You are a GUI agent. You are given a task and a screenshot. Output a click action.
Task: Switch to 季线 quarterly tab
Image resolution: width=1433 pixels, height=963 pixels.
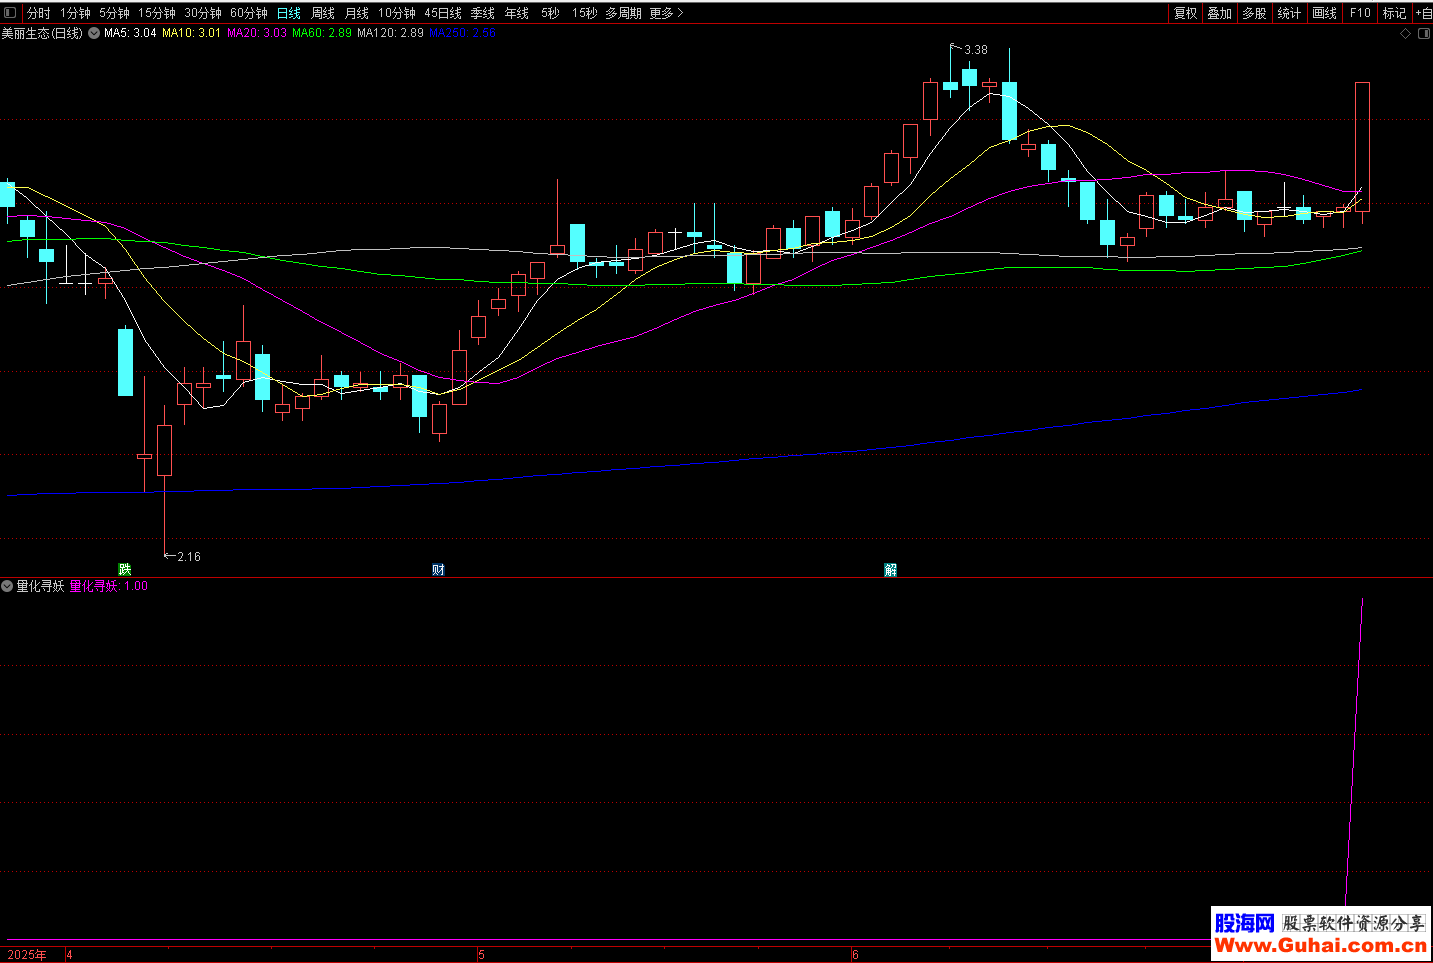[483, 13]
